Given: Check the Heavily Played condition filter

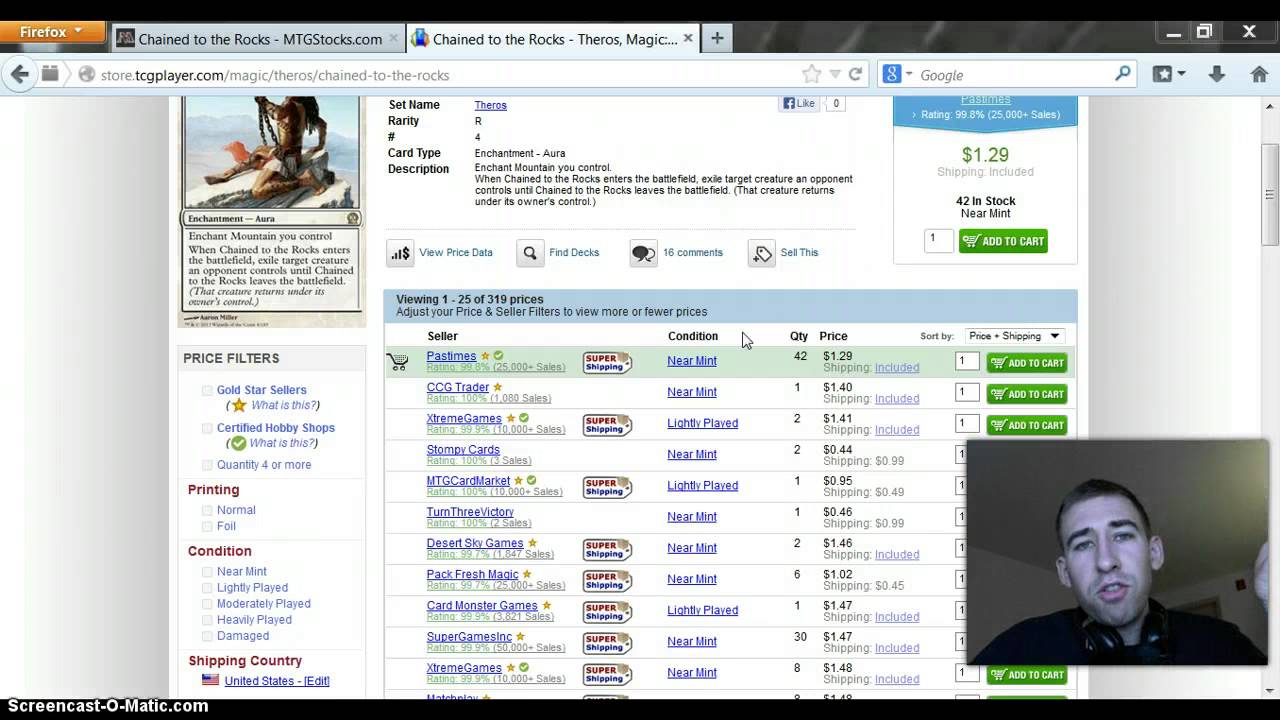Looking at the screenshot, I should point(207,620).
